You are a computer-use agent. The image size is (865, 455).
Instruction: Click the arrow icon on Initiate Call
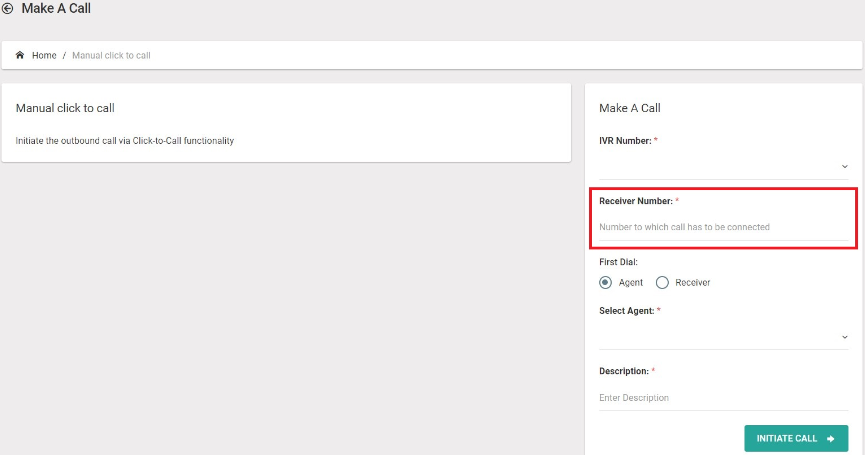tap(831, 439)
